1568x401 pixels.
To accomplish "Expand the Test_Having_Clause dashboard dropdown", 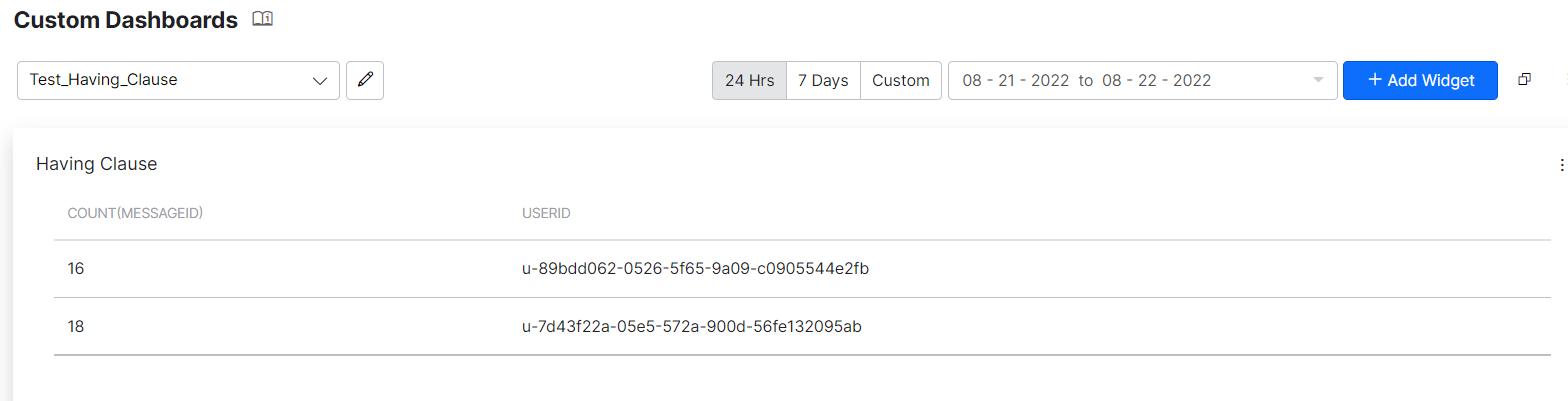I will 178,80.
